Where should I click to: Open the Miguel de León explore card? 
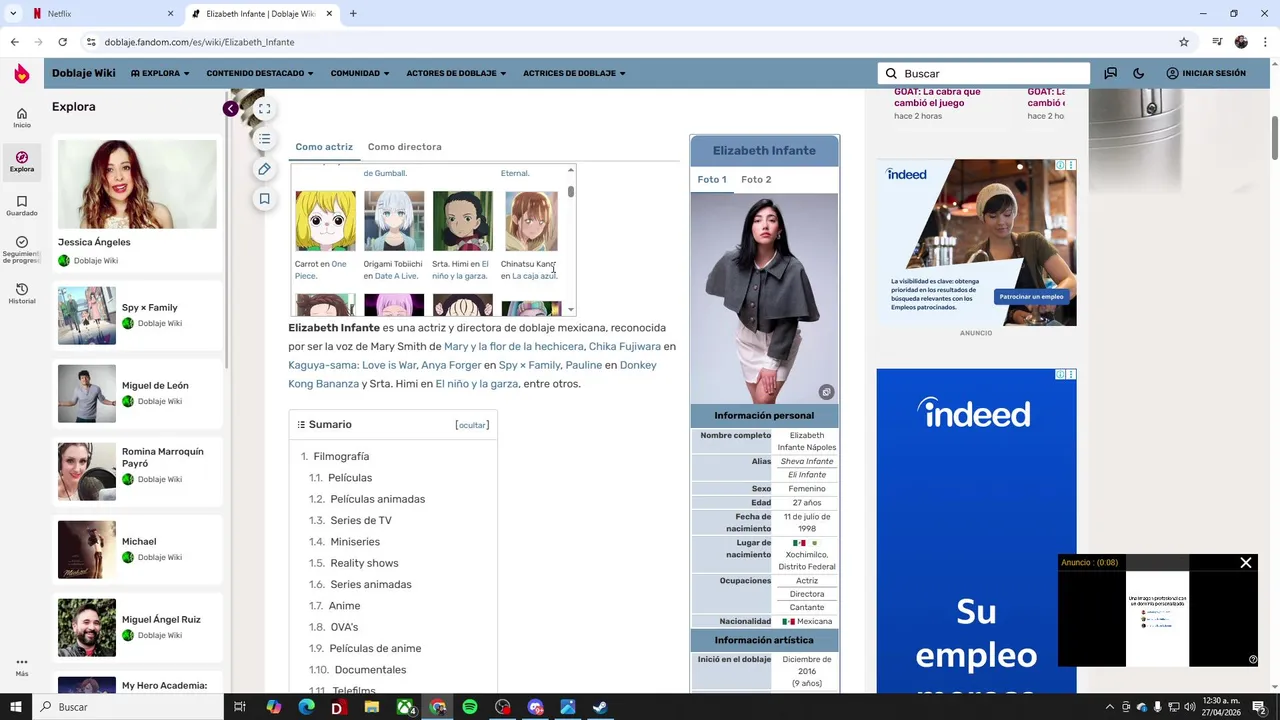click(137, 393)
